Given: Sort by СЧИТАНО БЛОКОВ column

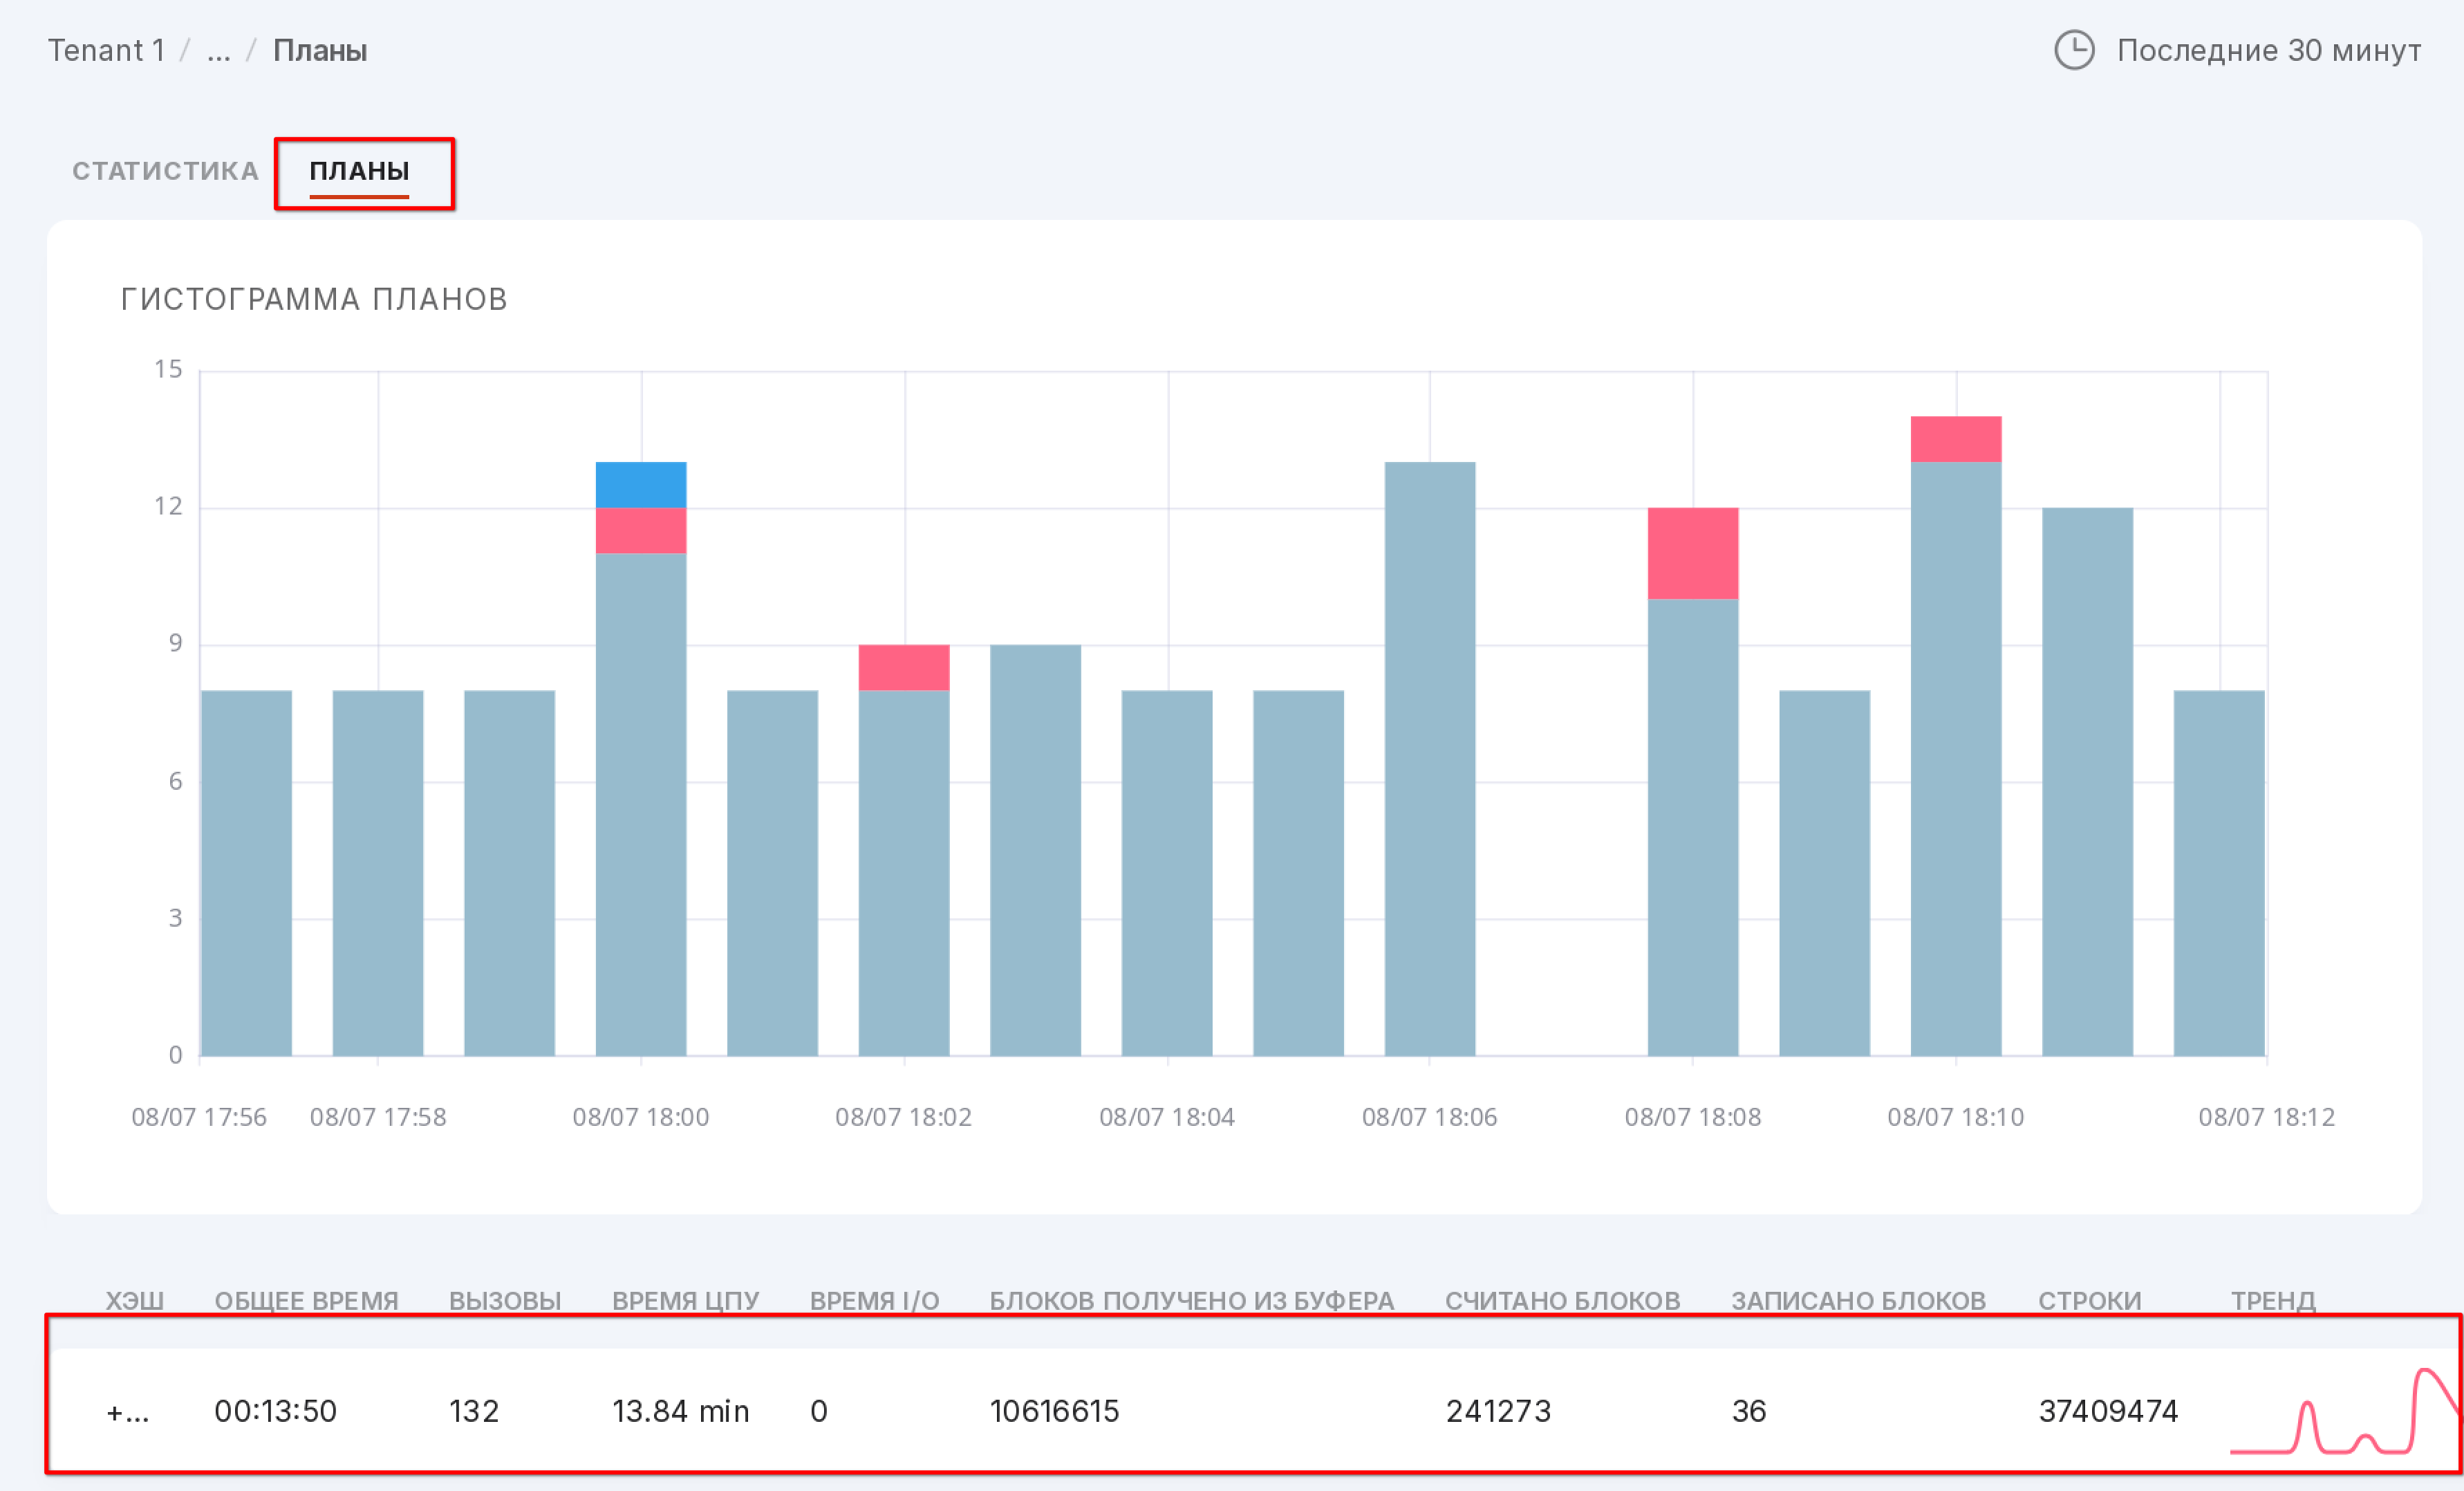Looking at the screenshot, I should click(x=1562, y=1300).
